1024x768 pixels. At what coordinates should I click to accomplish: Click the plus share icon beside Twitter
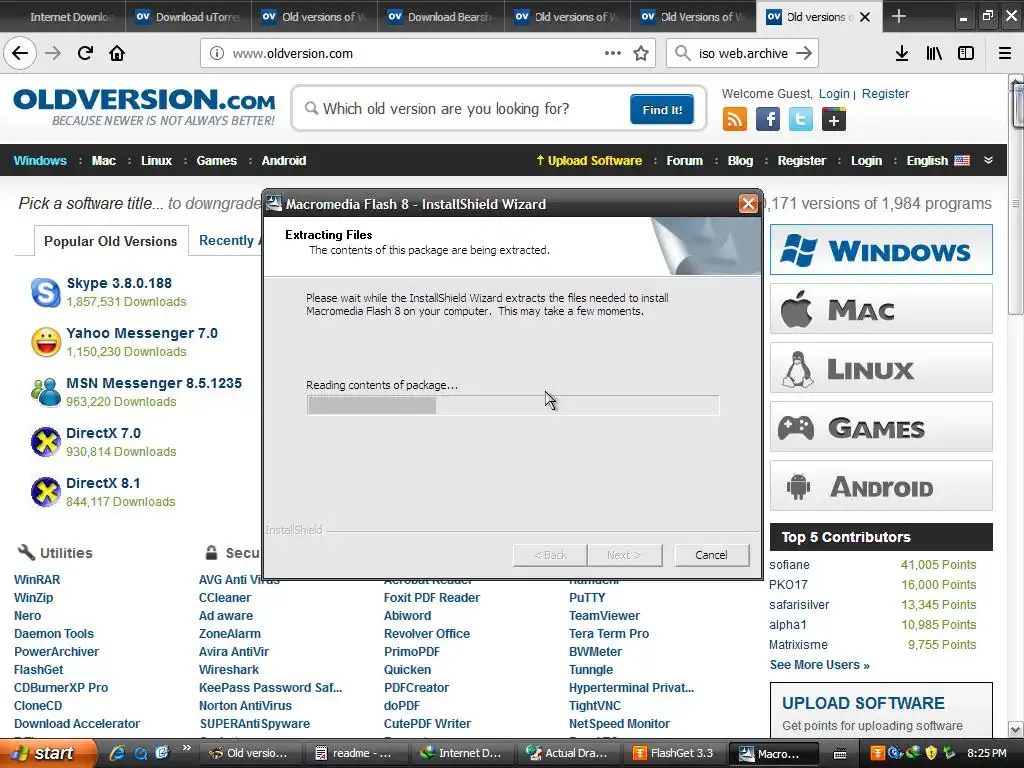pos(834,120)
